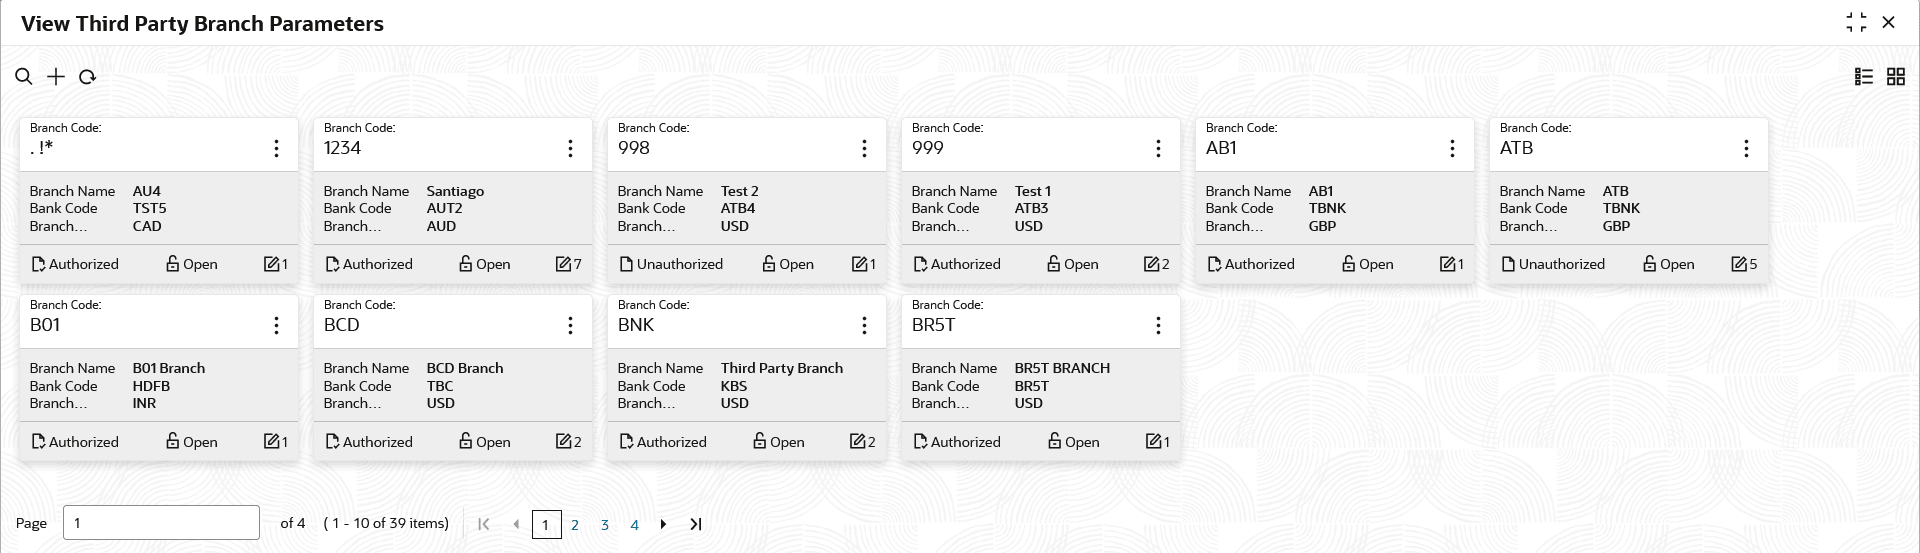1920x553 pixels.
Task: Click the modification count icon on card 1234
Action: [x=564, y=264]
